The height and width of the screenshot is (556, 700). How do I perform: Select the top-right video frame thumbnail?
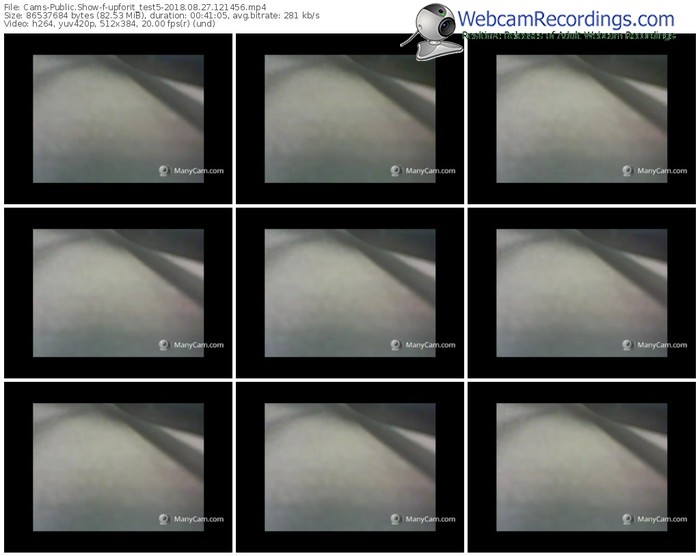point(581,118)
